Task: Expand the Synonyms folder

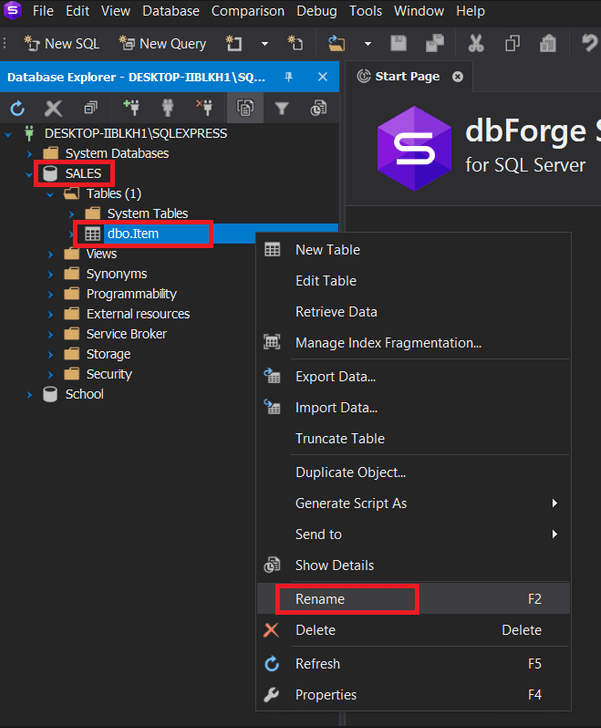Action: 50,274
